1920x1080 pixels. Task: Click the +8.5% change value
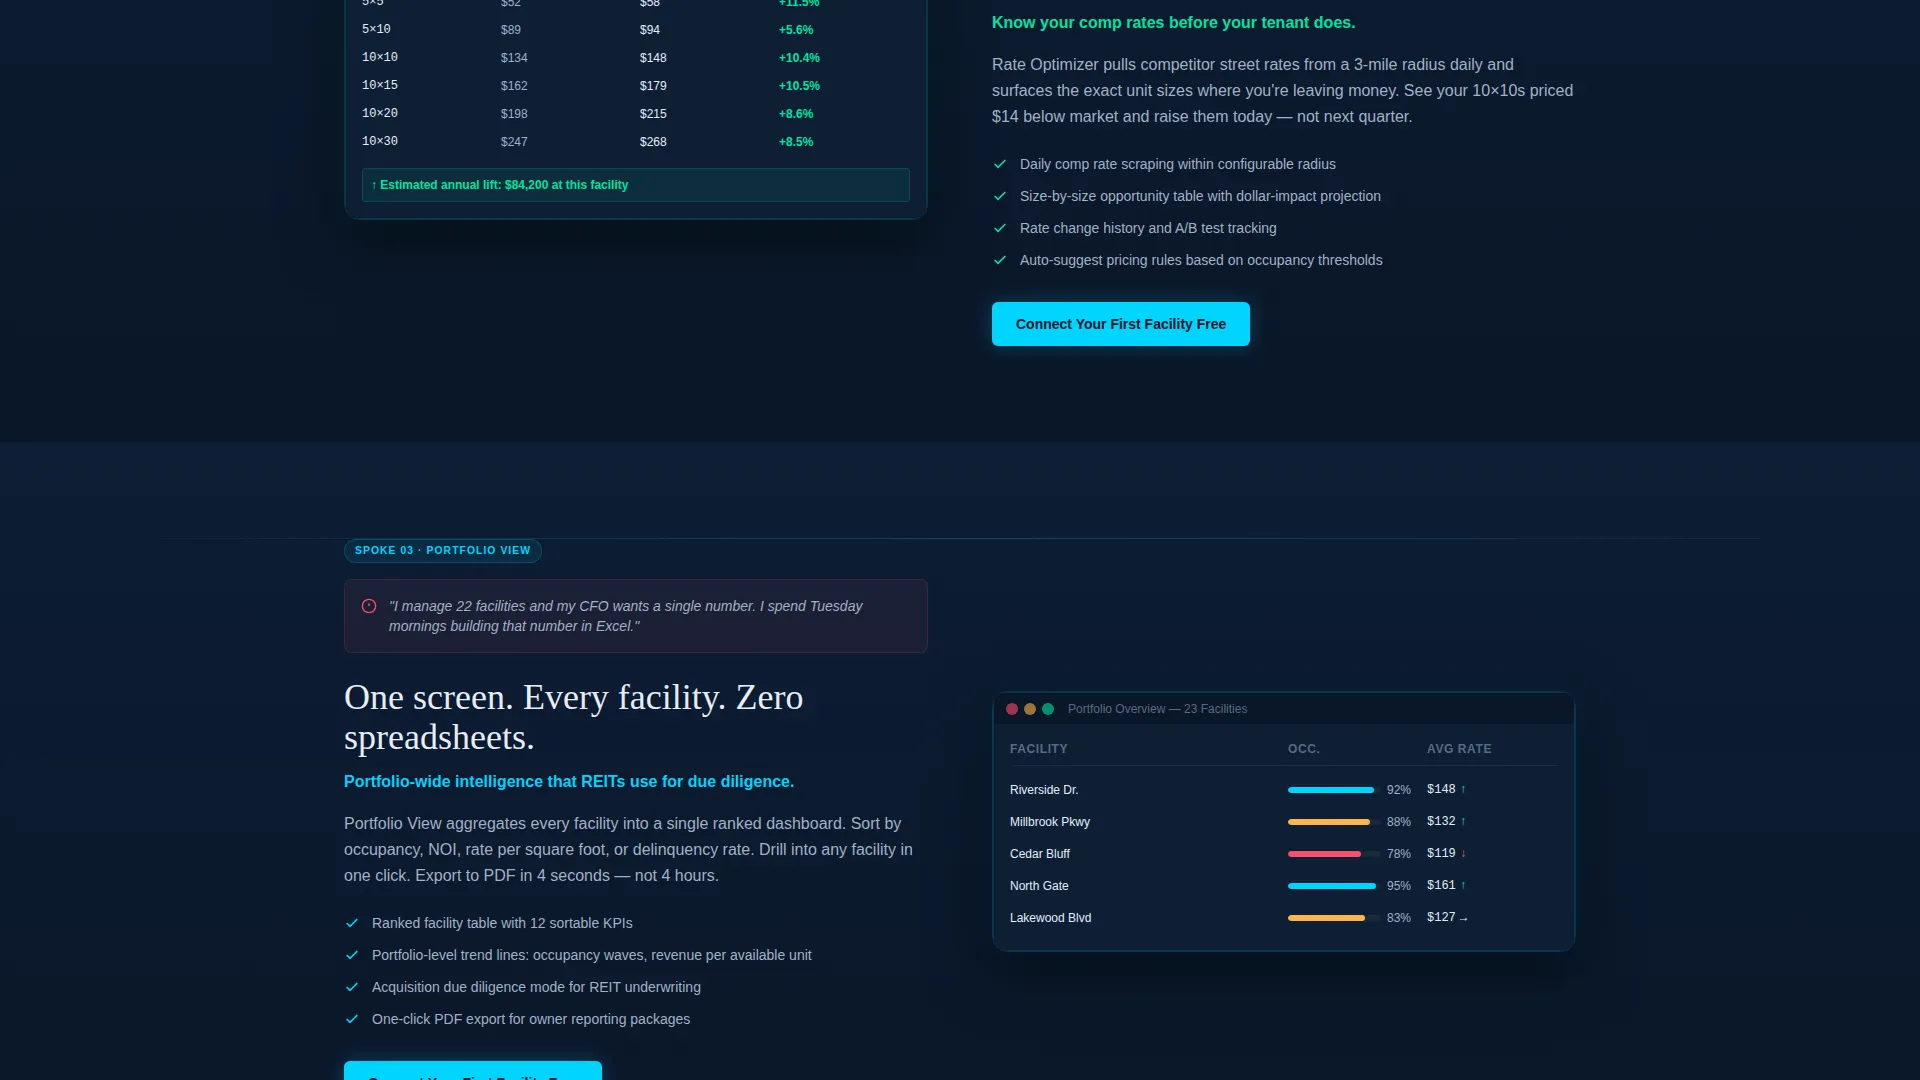(796, 142)
